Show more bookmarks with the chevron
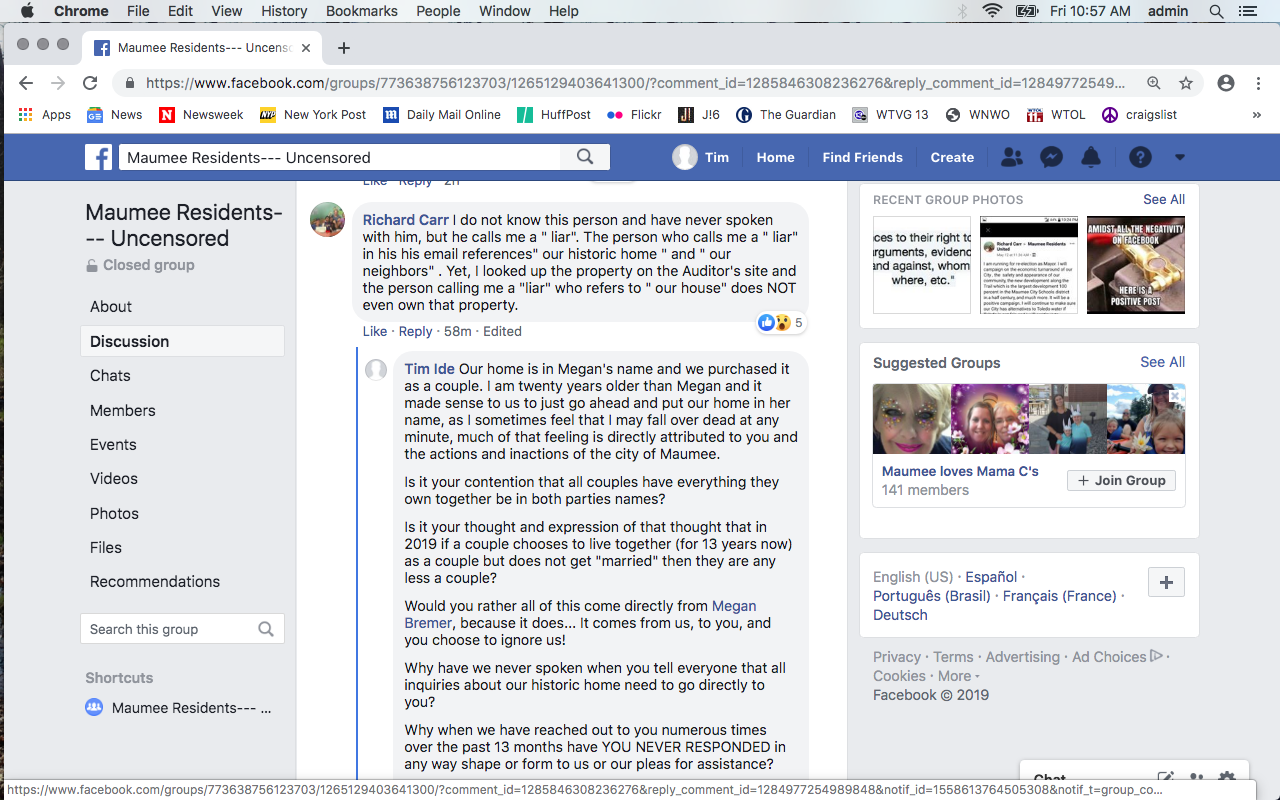Viewport: 1280px width, 800px height. click(x=1257, y=115)
